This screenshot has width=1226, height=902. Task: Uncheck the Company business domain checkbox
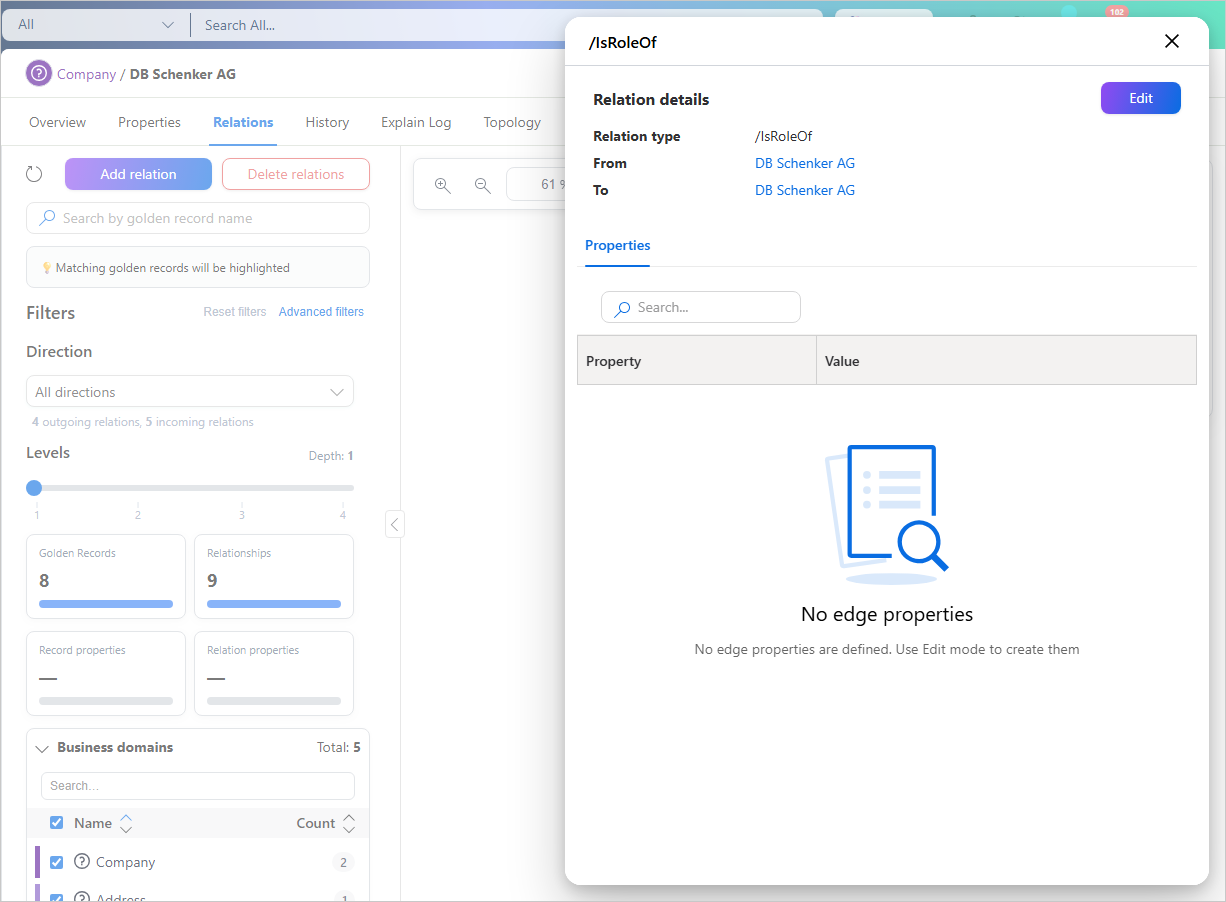57,862
